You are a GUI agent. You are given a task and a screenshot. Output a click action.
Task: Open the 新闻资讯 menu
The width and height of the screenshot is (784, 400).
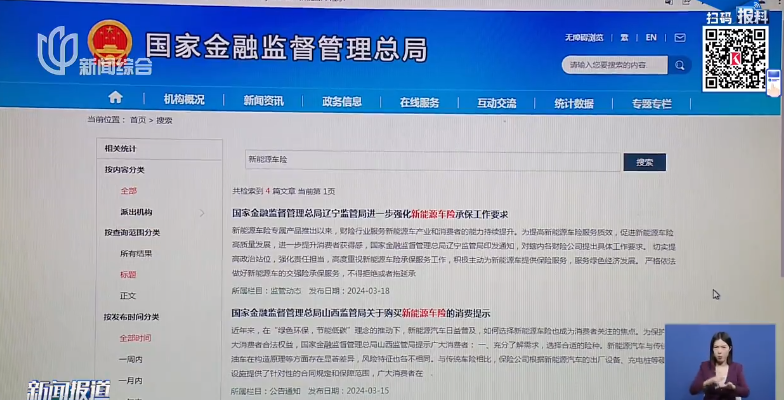point(264,100)
